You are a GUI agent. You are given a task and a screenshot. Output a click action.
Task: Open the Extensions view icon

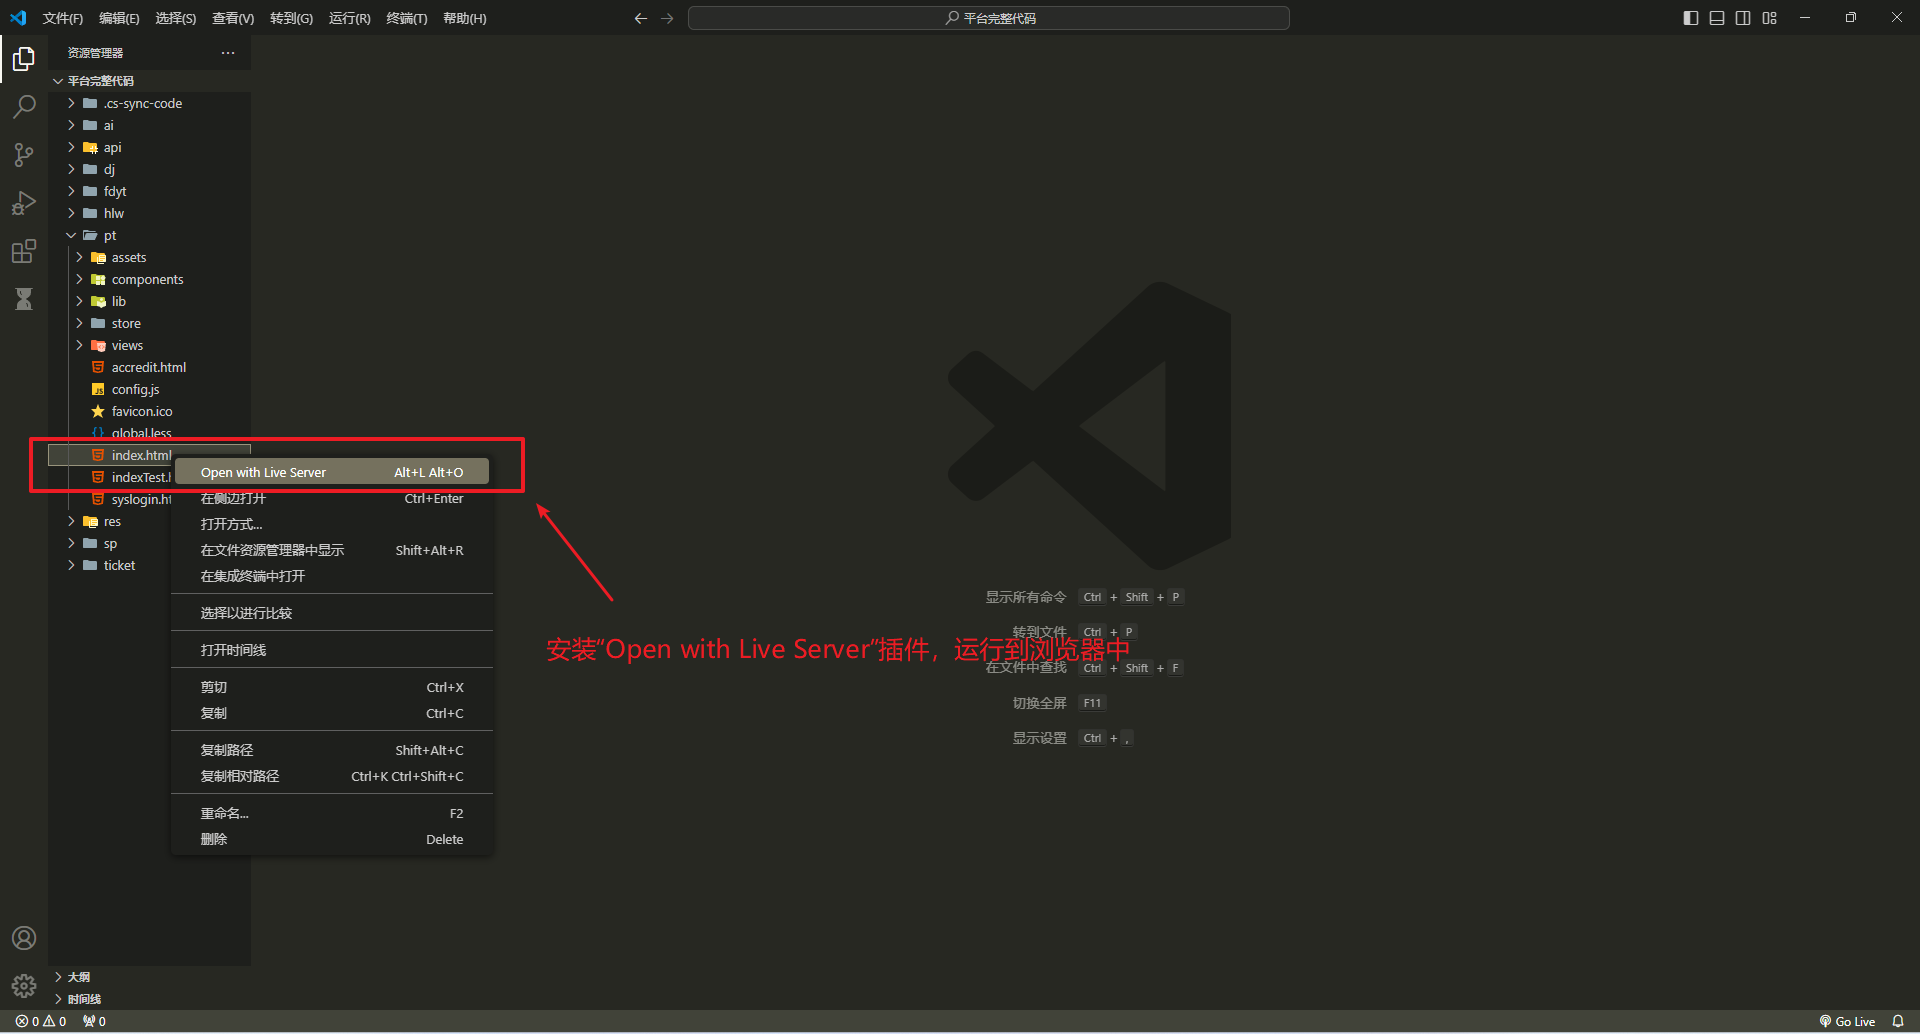(24, 251)
